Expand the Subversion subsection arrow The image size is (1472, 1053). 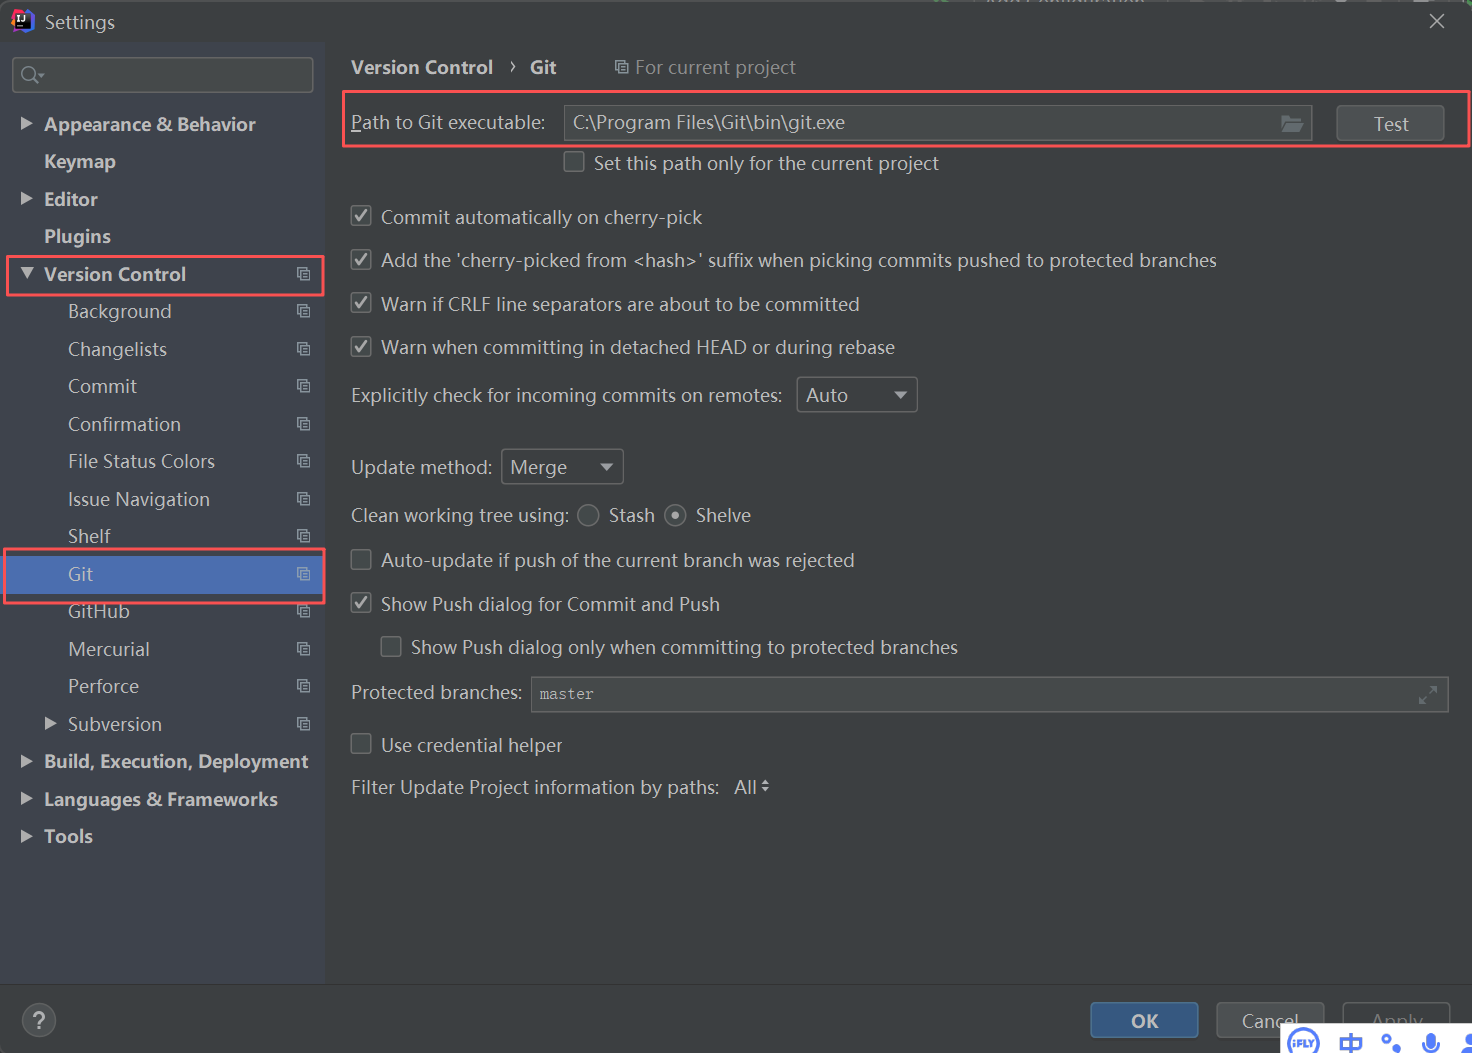point(51,723)
